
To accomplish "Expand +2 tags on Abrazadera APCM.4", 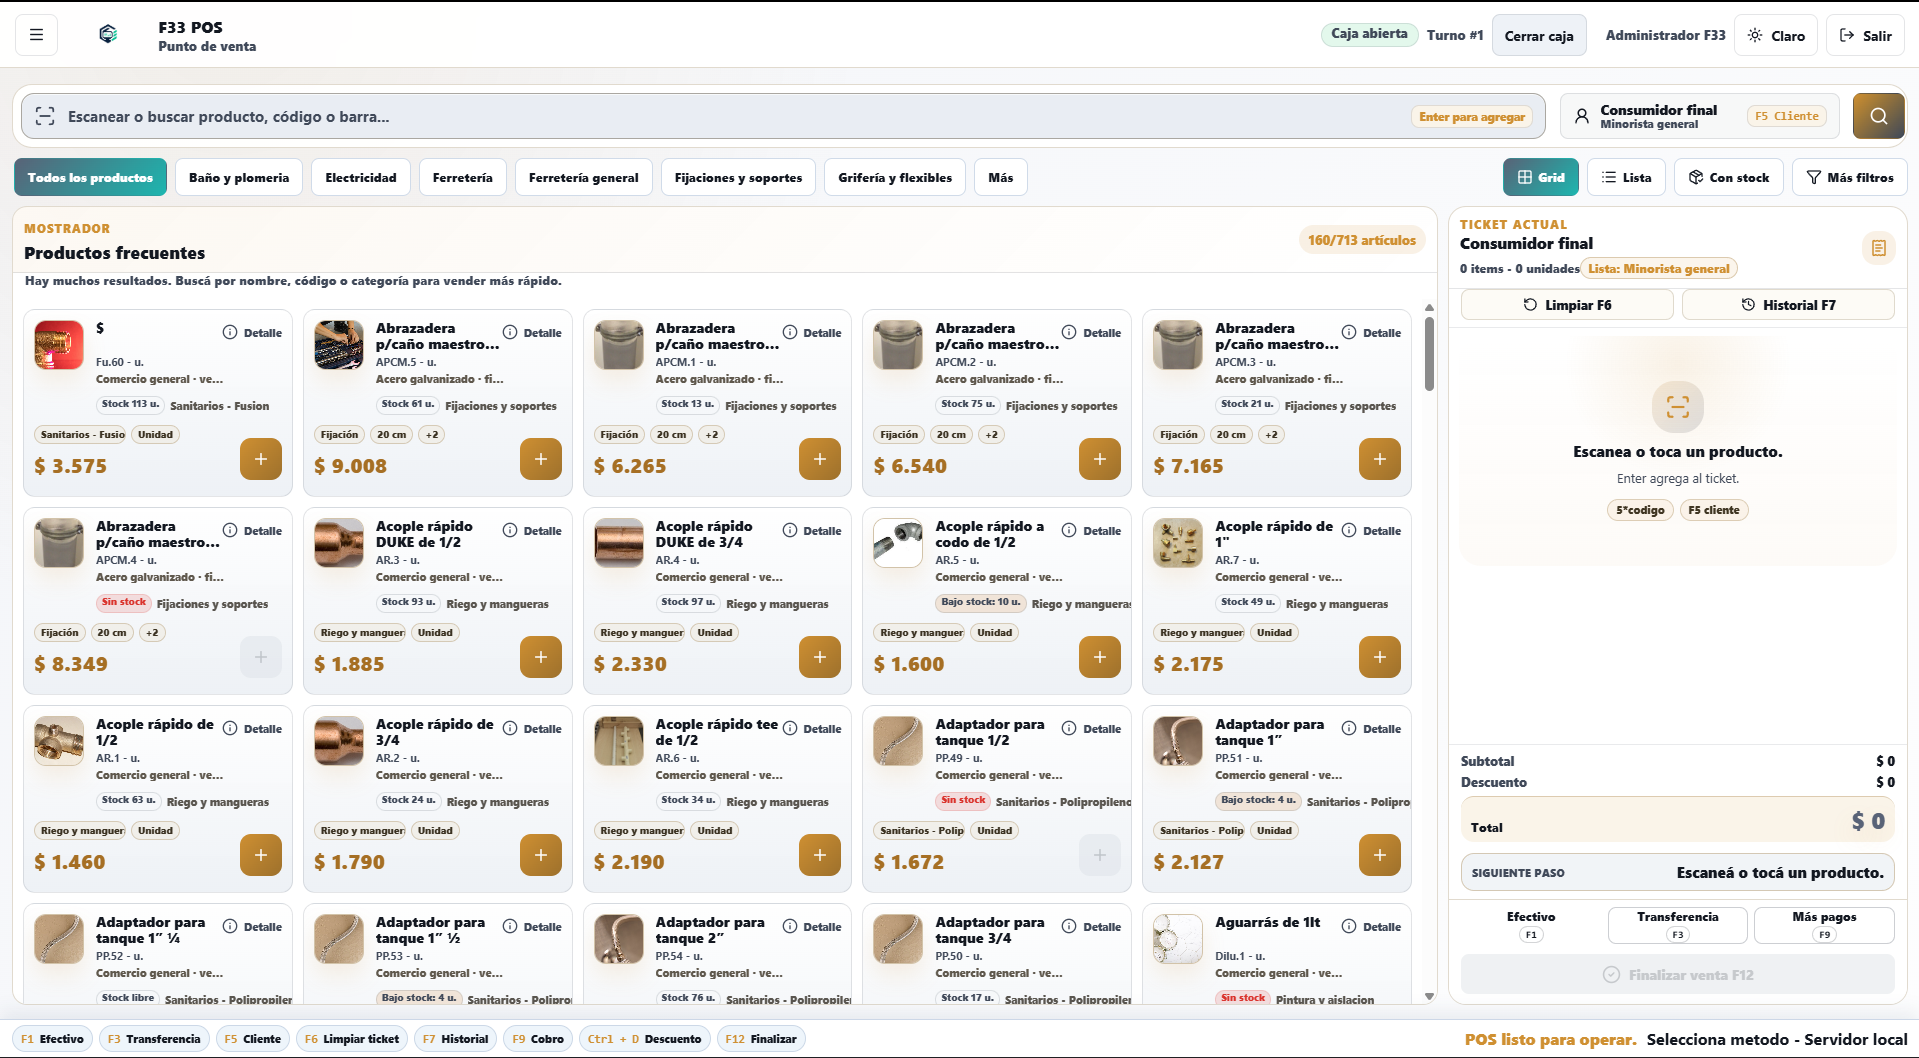I will pos(152,633).
